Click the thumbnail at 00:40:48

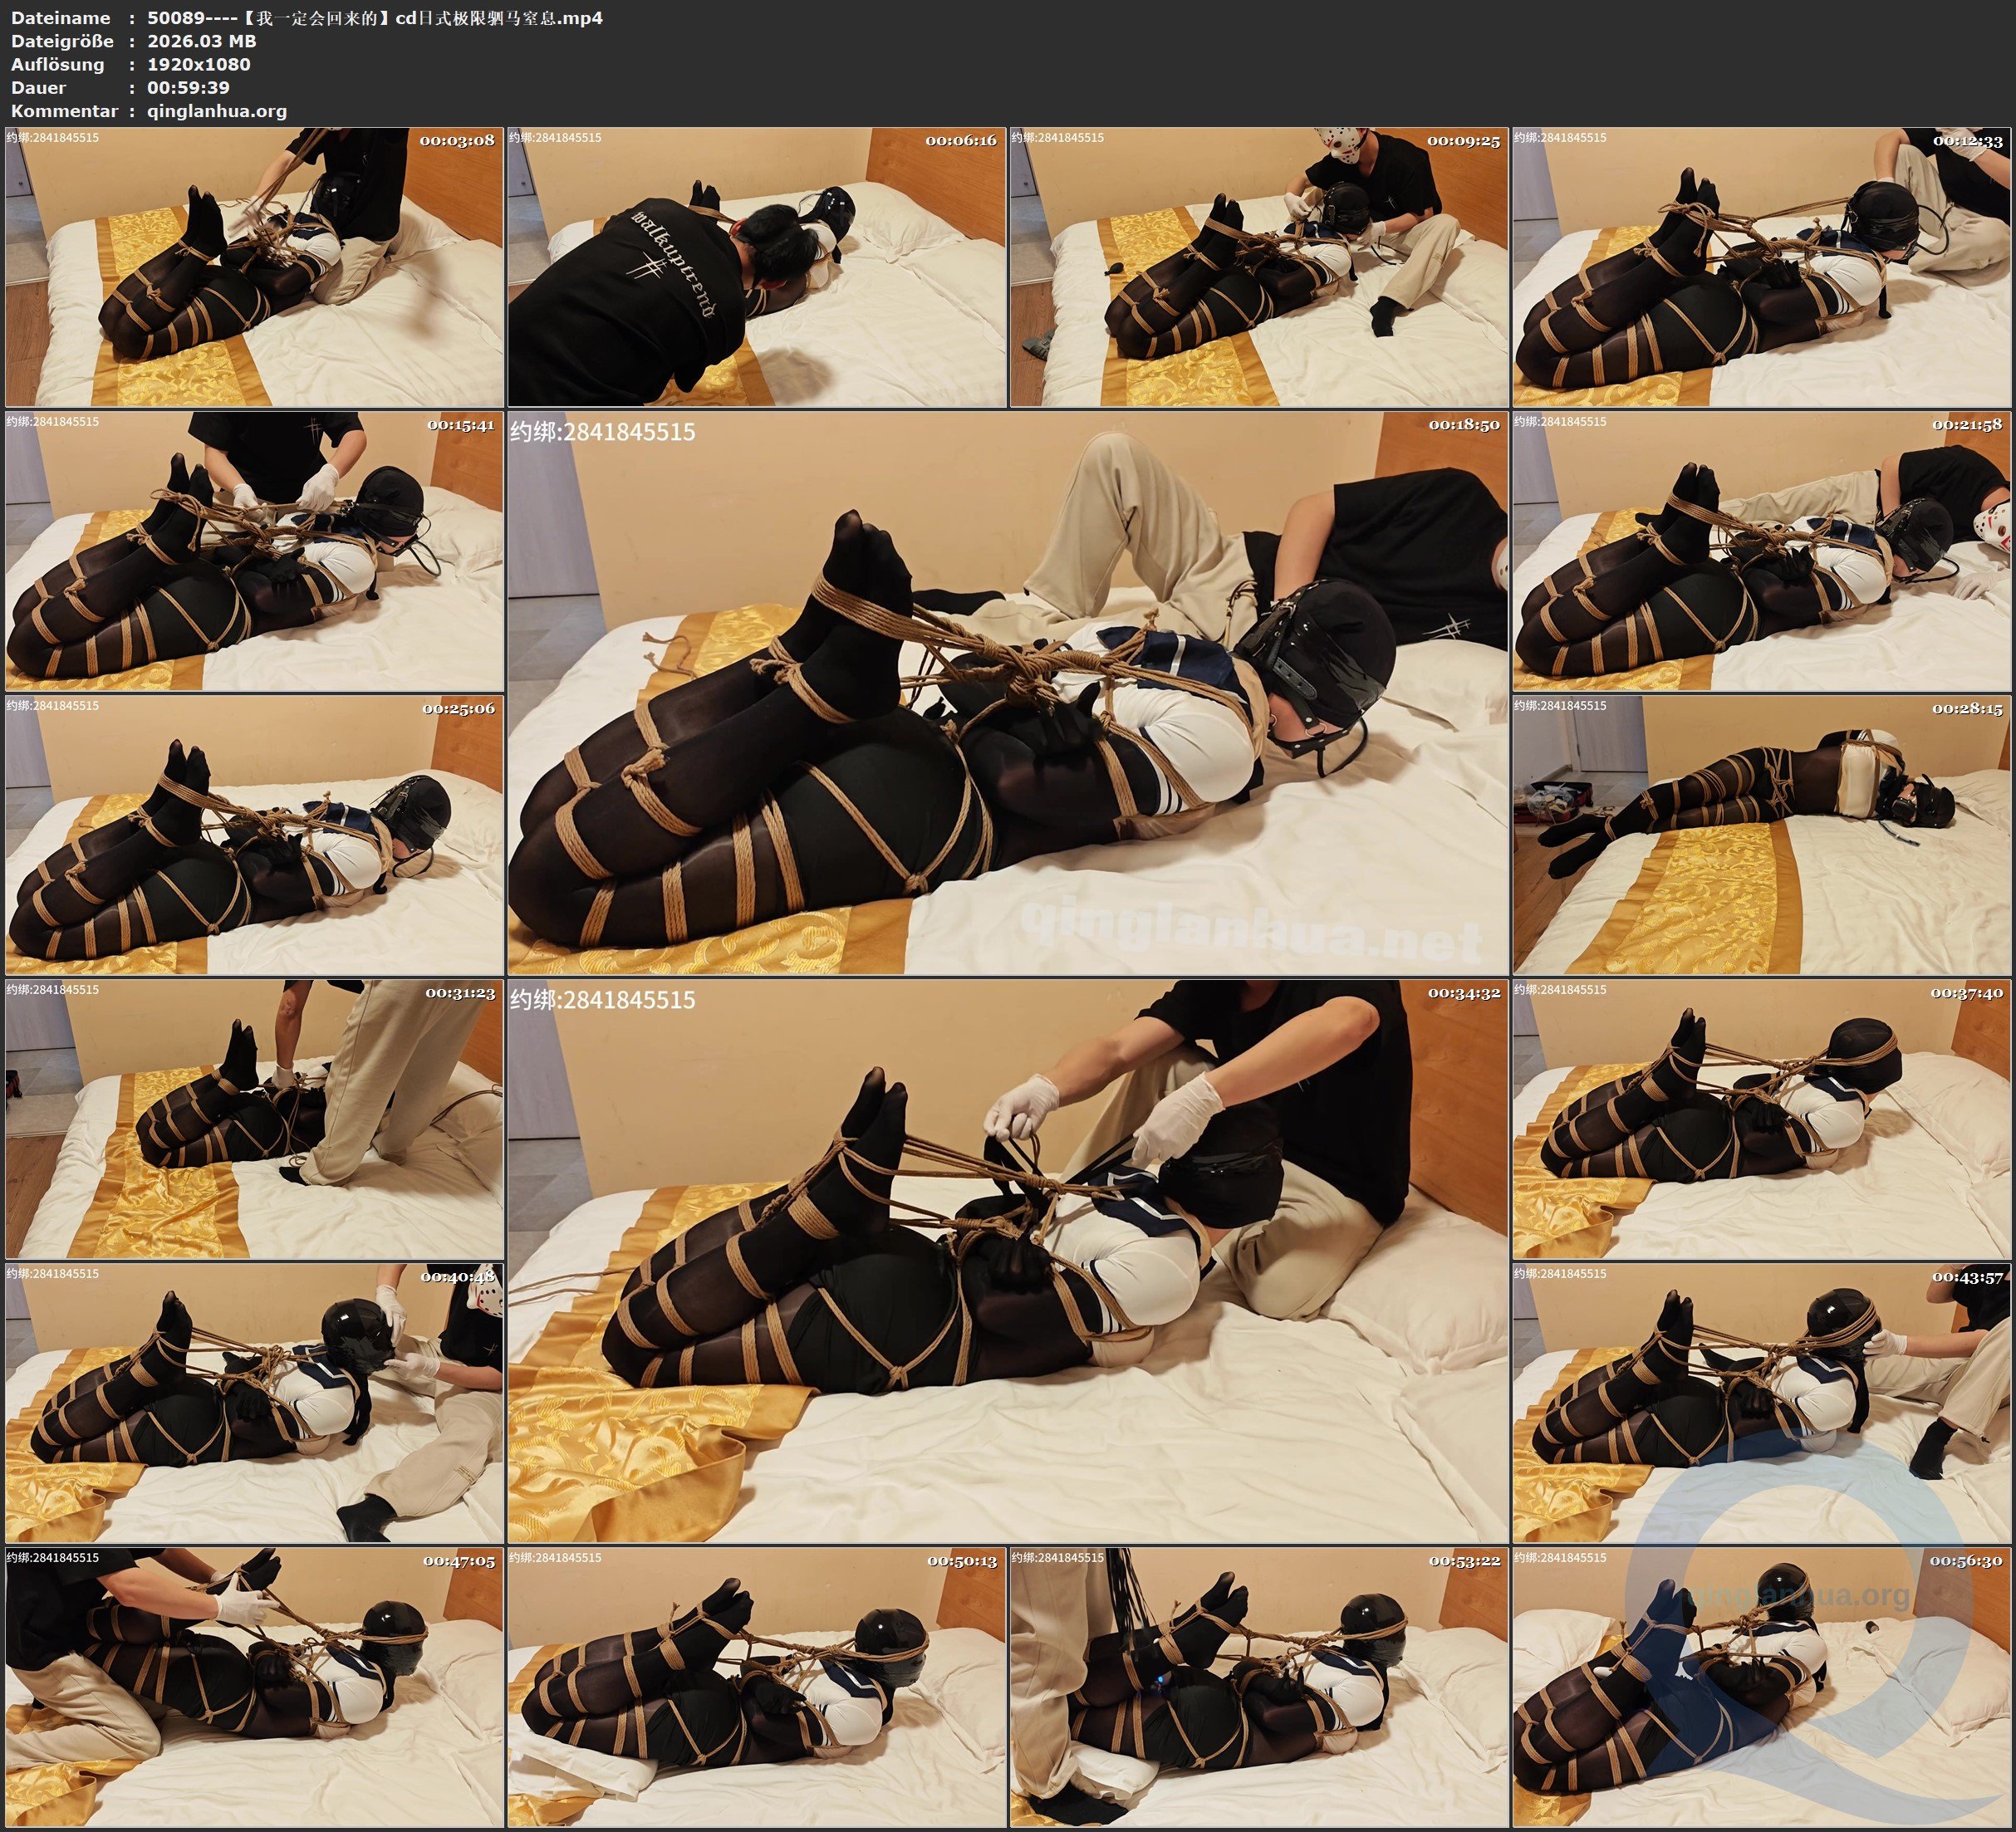pyautogui.click(x=254, y=1403)
